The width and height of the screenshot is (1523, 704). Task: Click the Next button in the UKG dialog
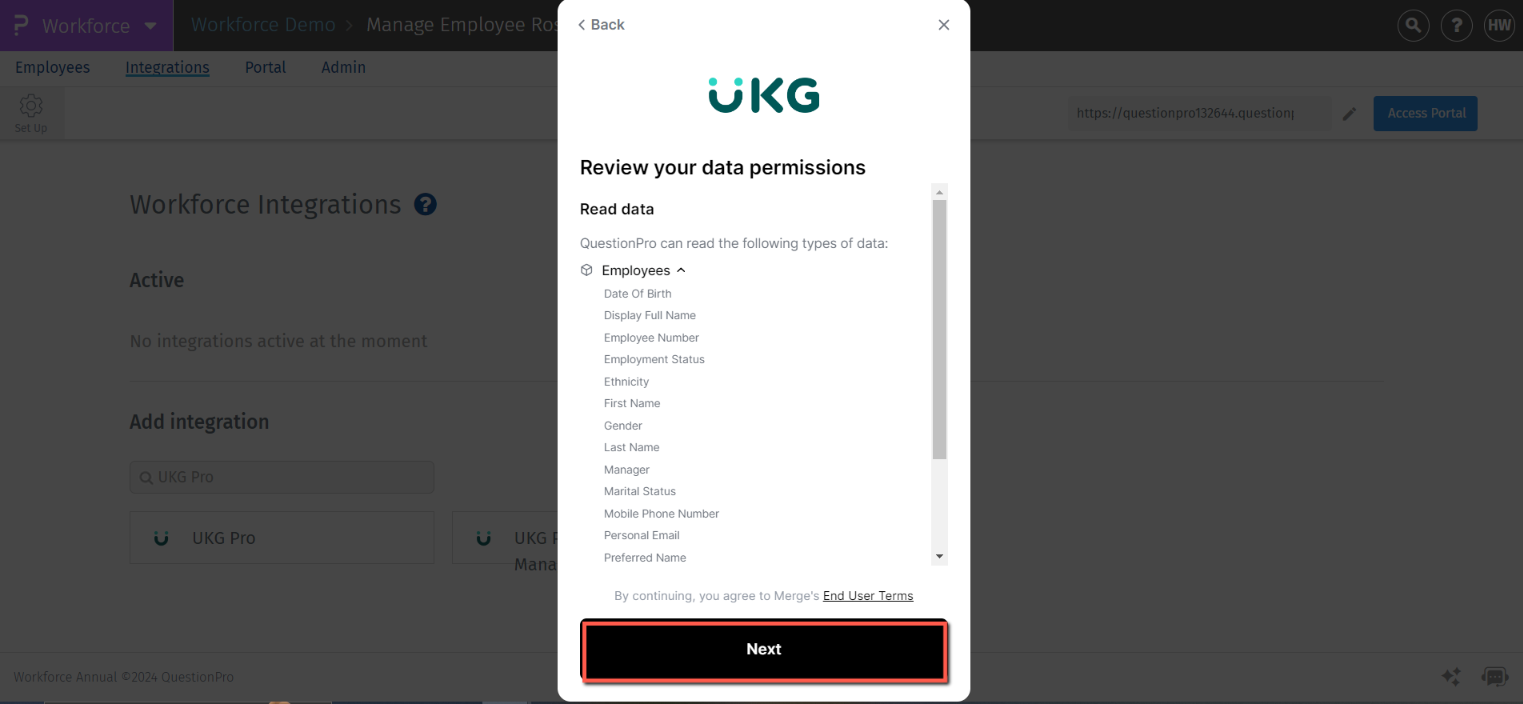(x=763, y=649)
